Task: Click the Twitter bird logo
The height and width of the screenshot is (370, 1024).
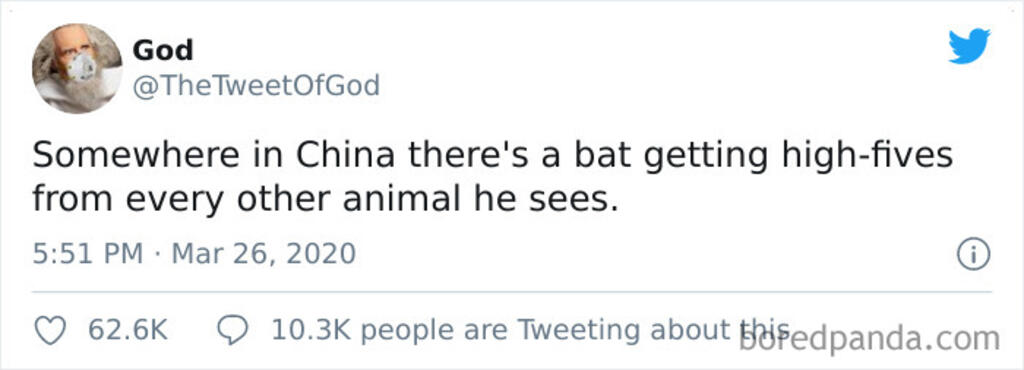Action: pos(970,46)
